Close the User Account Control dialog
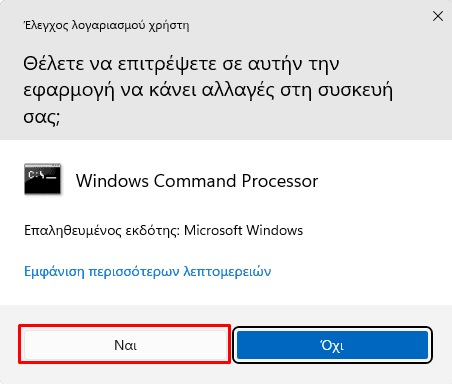The width and height of the screenshot is (452, 384). [x=438, y=16]
